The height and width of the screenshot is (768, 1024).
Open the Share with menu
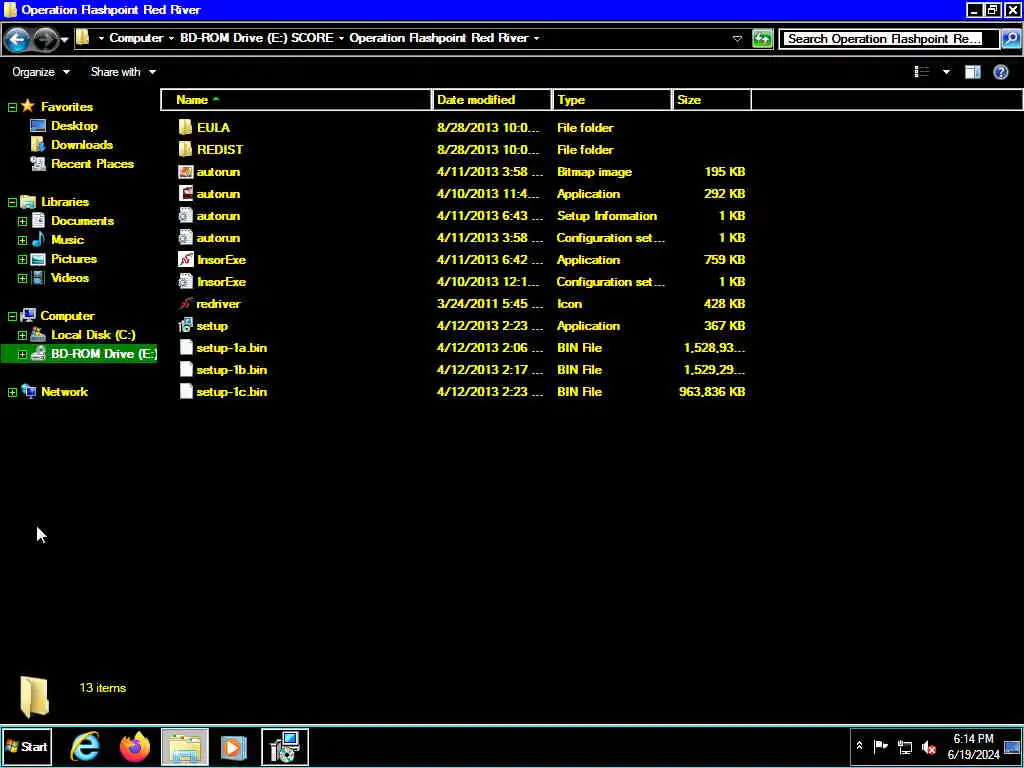click(123, 72)
